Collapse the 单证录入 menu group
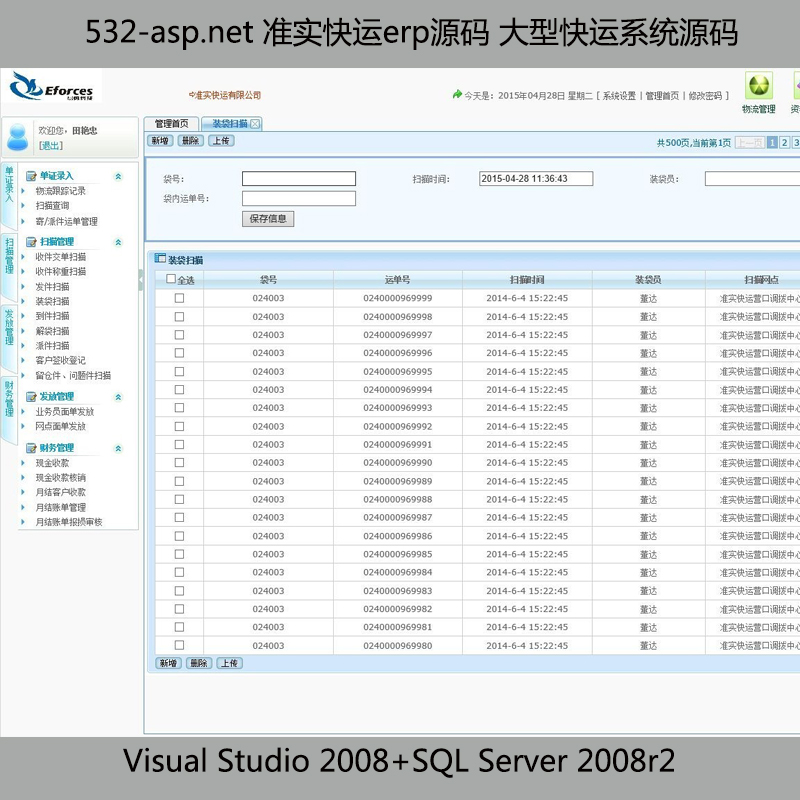The height and width of the screenshot is (800, 800). point(118,177)
